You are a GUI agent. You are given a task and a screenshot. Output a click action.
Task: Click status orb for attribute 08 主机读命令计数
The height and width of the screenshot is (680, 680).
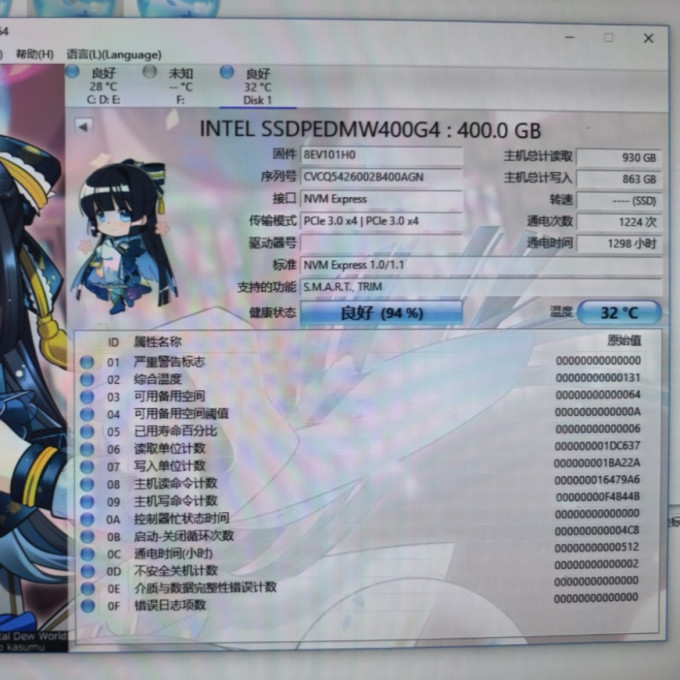[87, 484]
